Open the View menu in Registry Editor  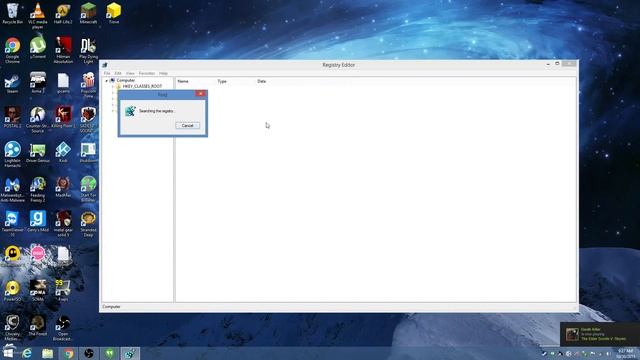130,73
